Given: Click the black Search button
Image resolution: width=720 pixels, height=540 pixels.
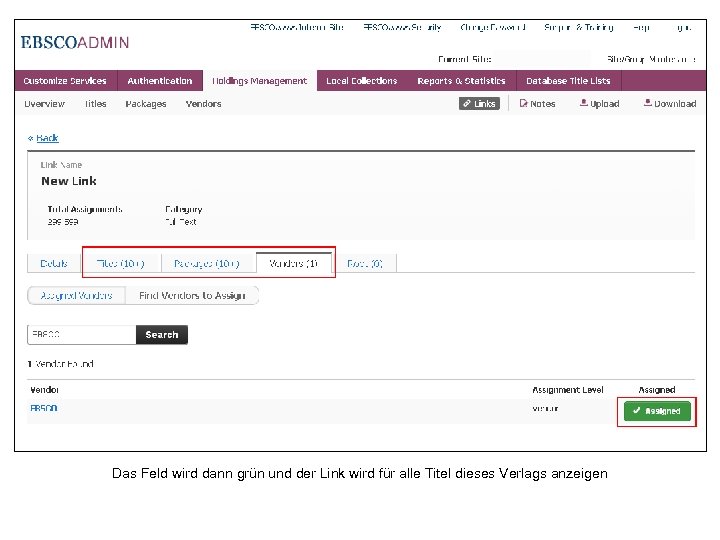Looking at the screenshot, I should pyautogui.click(x=162, y=335).
